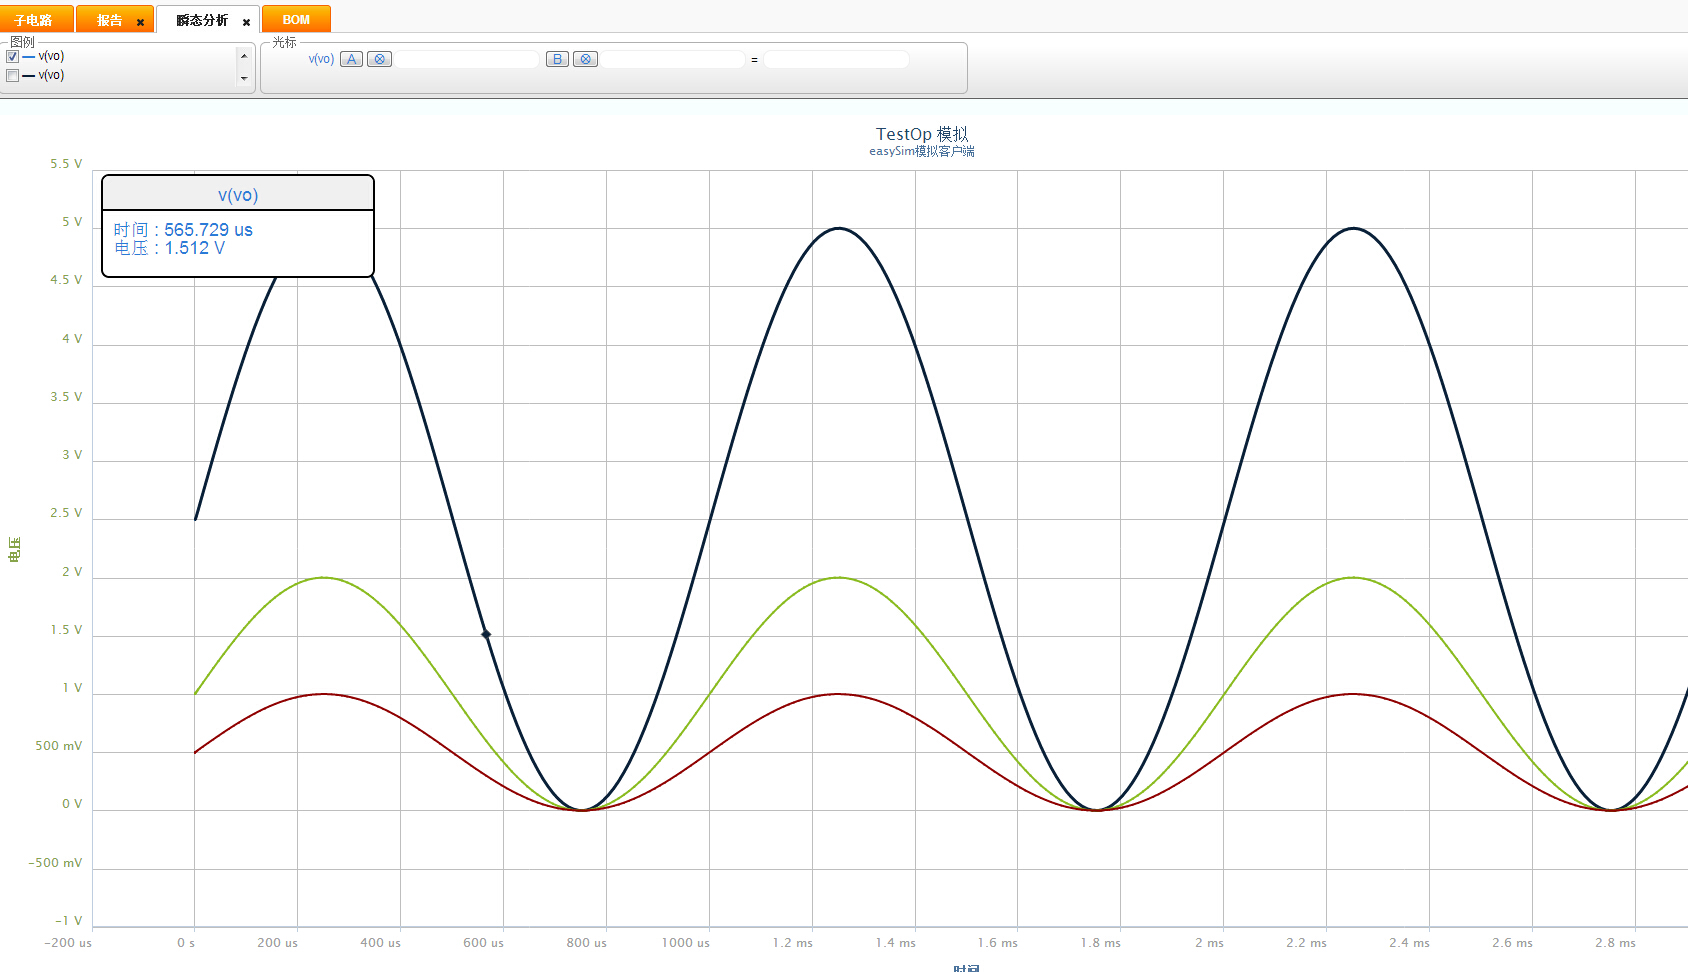The image size is (1688, 972).
Task: Click the data point marker on dark curve
Action: coord(486,634)
